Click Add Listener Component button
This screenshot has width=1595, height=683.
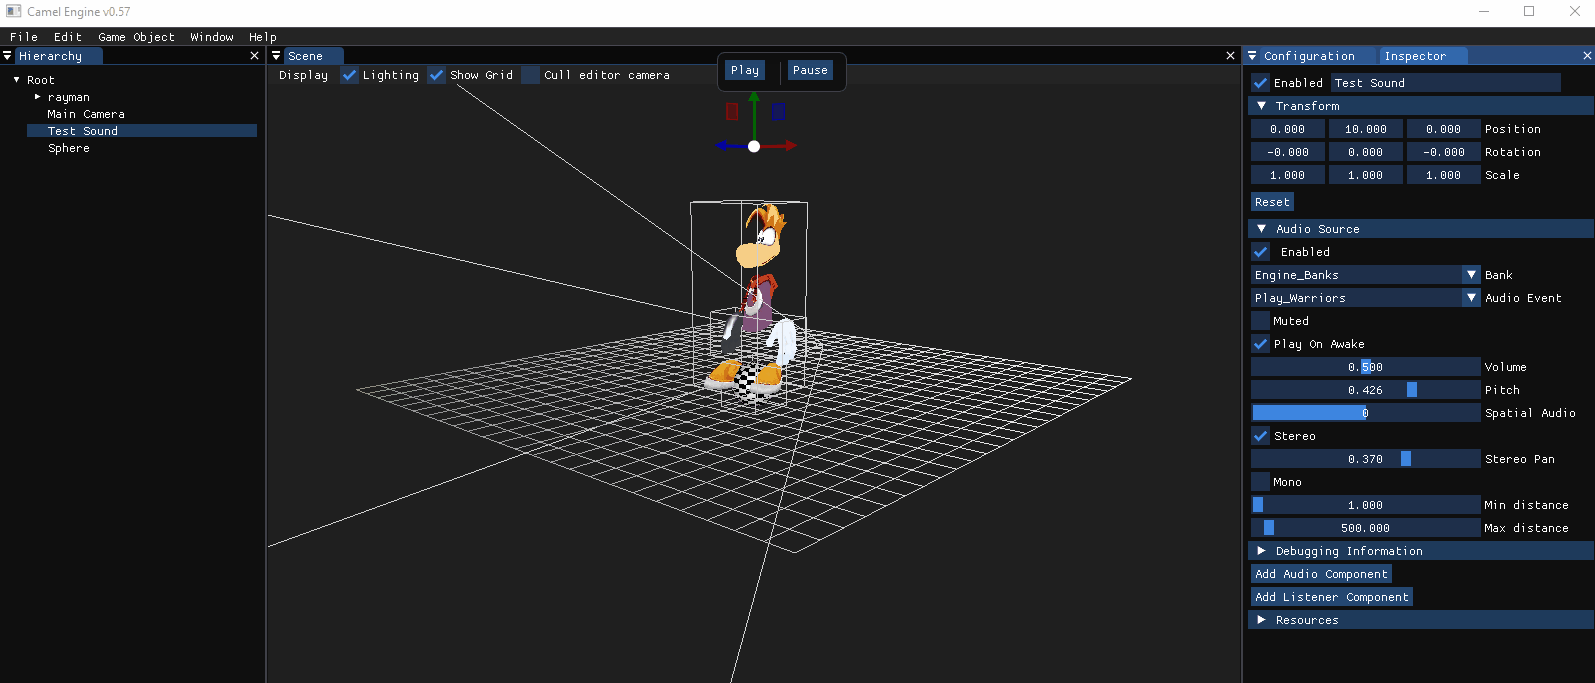click(1332, 597)
